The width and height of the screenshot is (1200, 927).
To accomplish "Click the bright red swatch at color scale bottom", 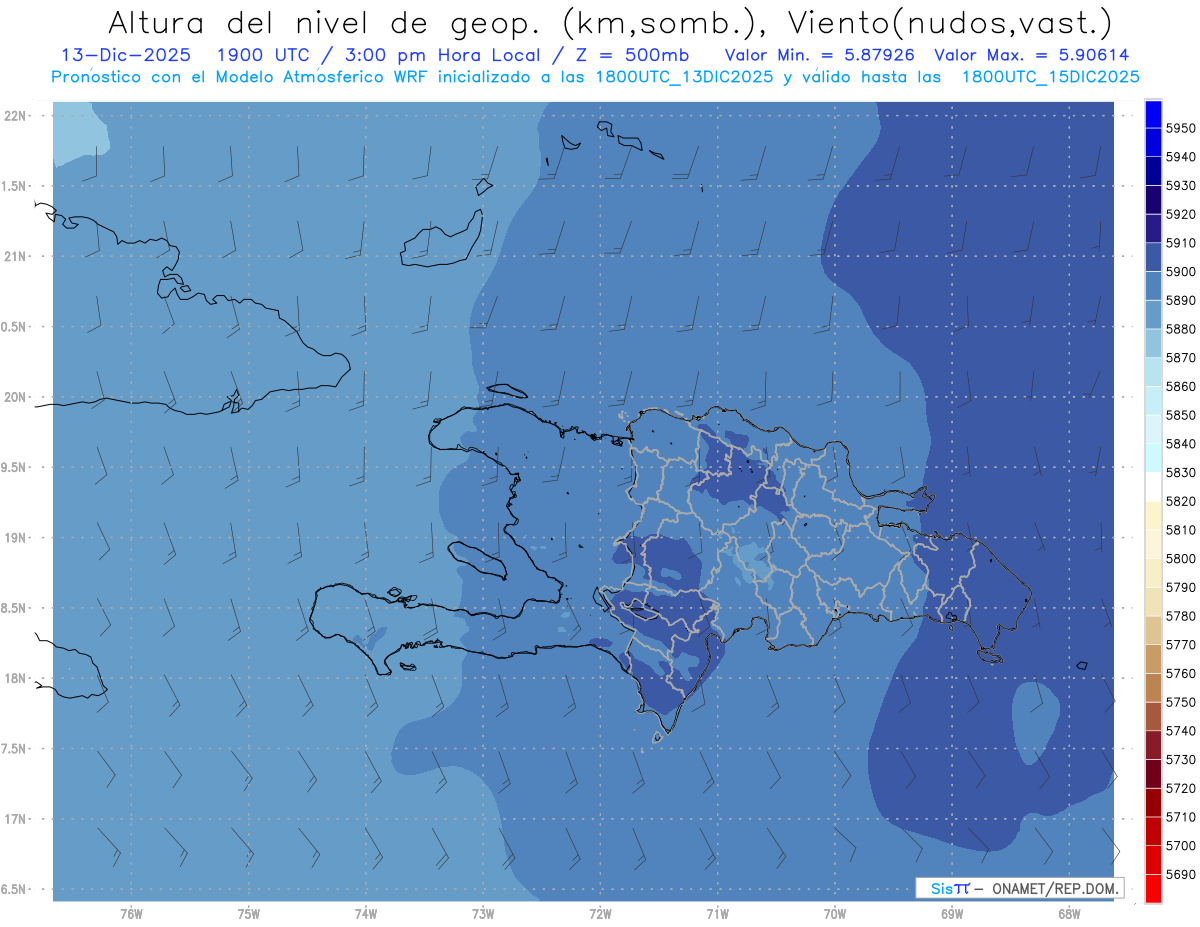I will coord(1153,888).
